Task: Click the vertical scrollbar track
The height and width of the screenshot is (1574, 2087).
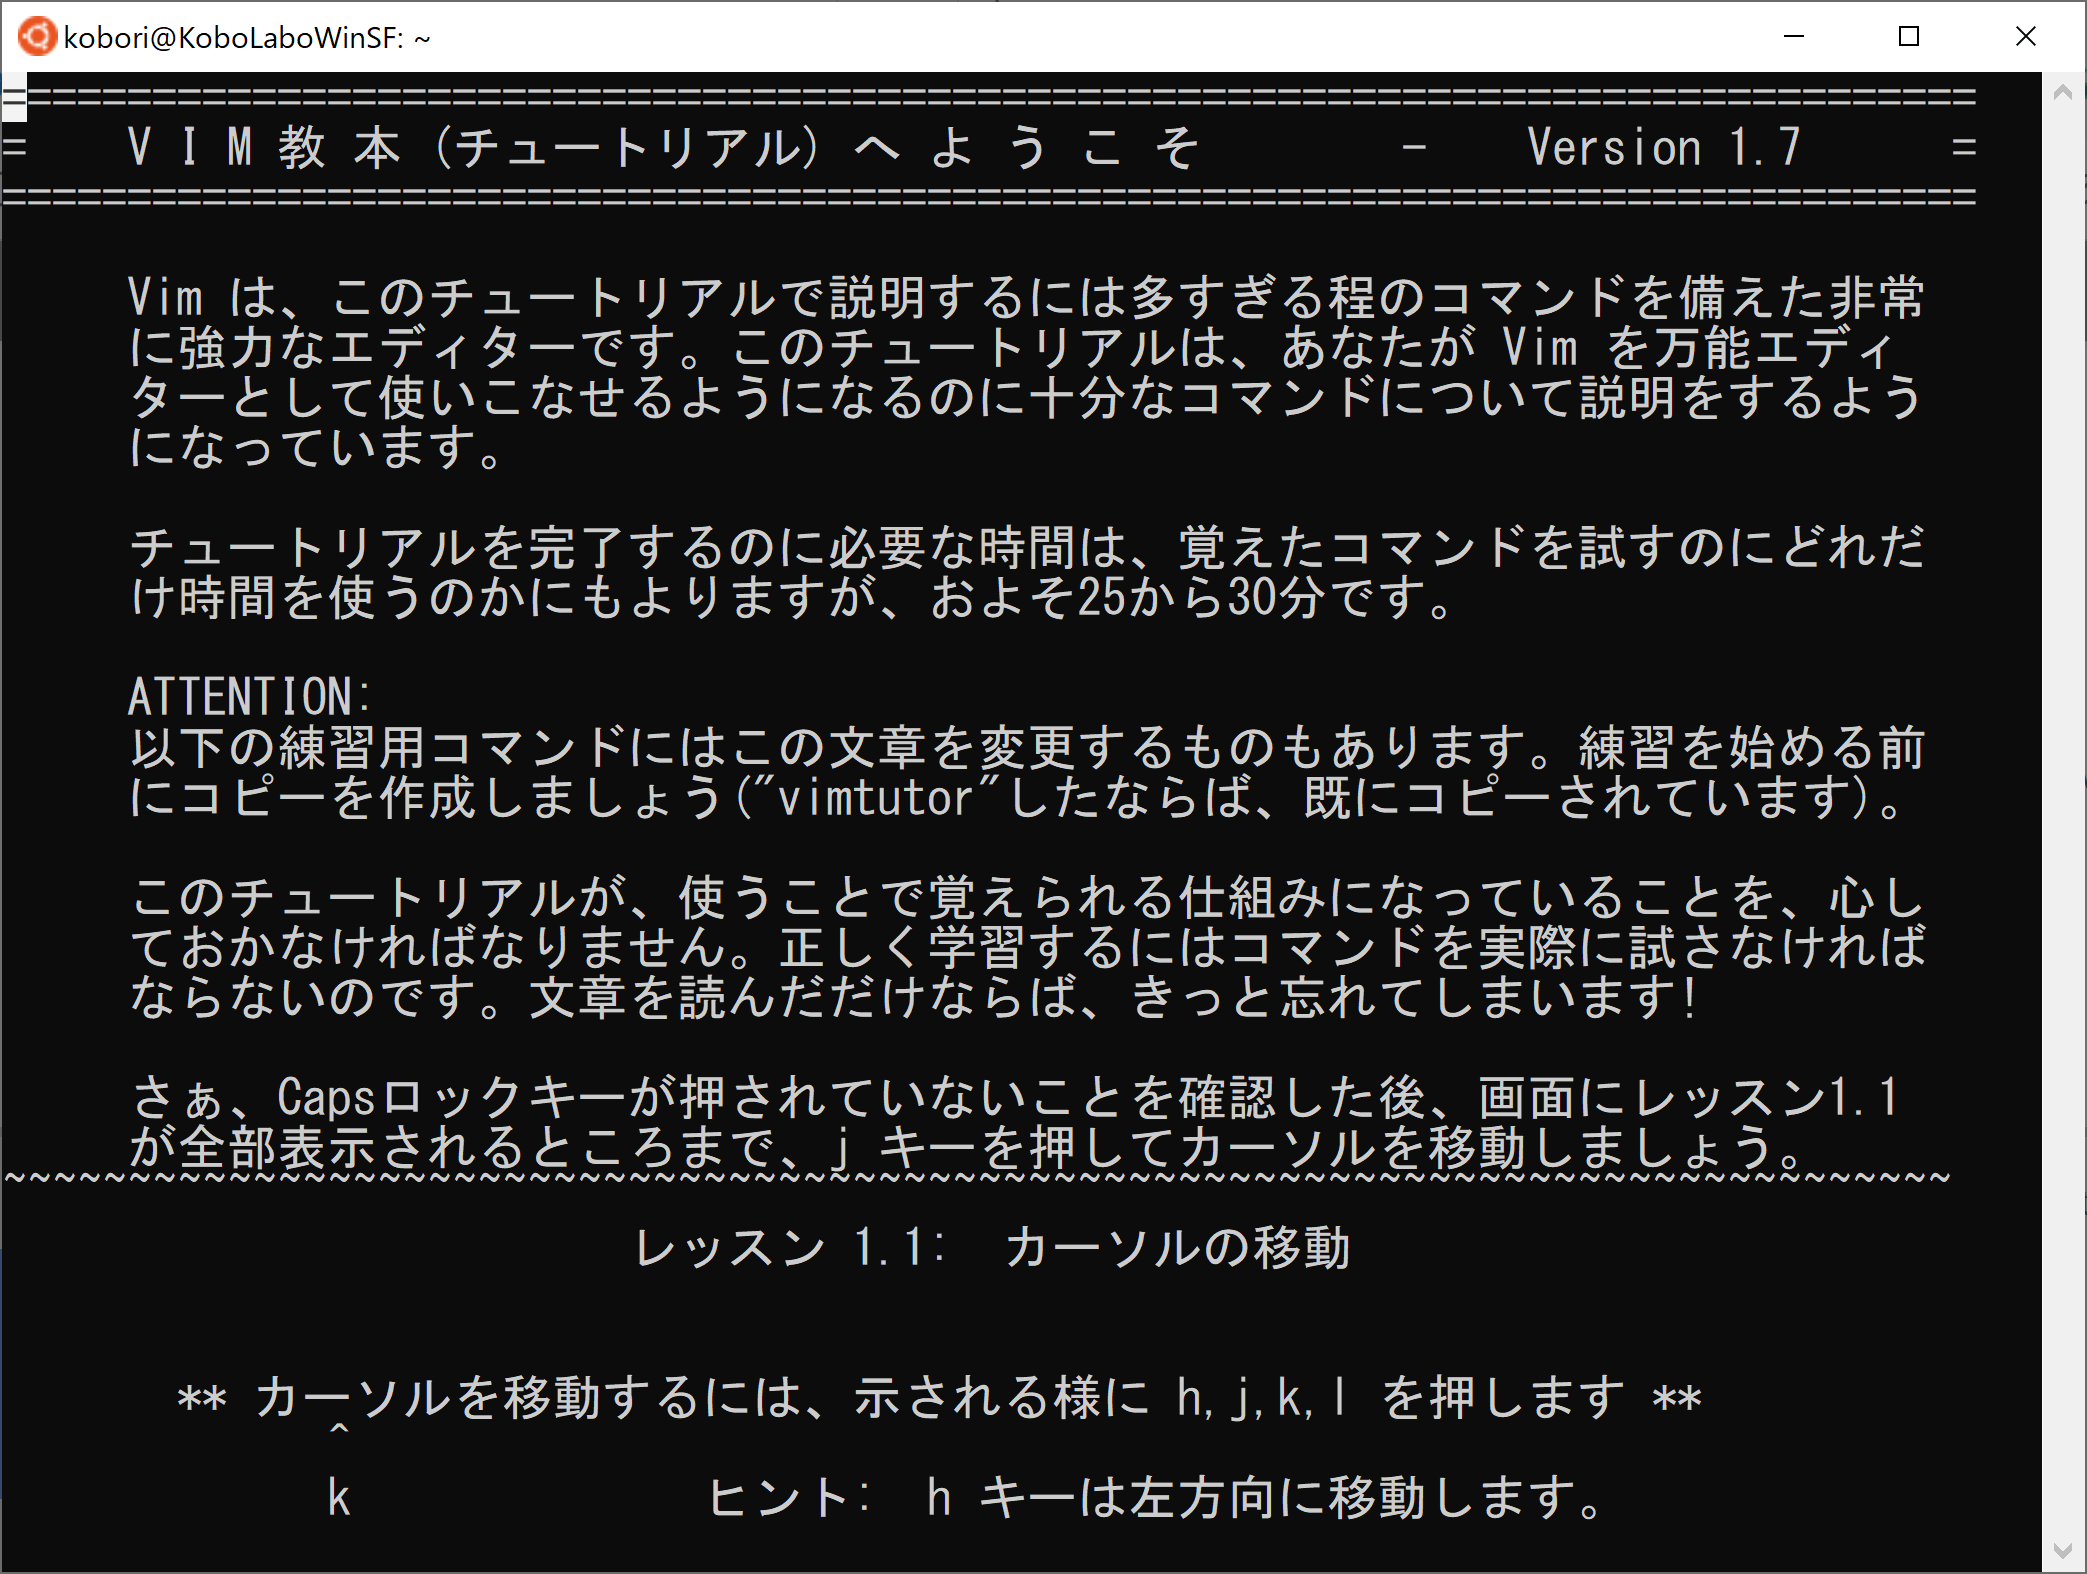Action: click(x=2062, y=800)
